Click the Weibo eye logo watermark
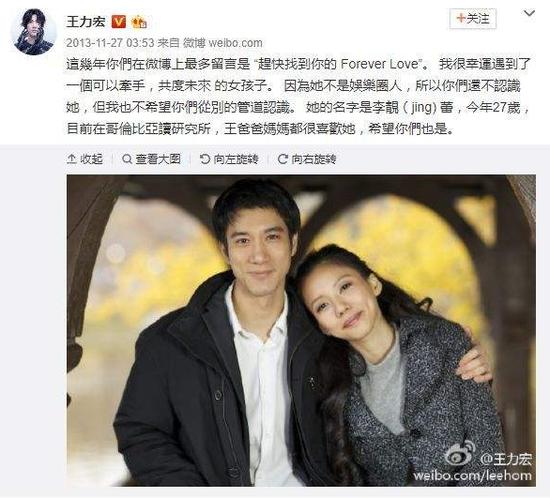Image resolution: width=550 pixels, height=498 pixels. point(460,454)
